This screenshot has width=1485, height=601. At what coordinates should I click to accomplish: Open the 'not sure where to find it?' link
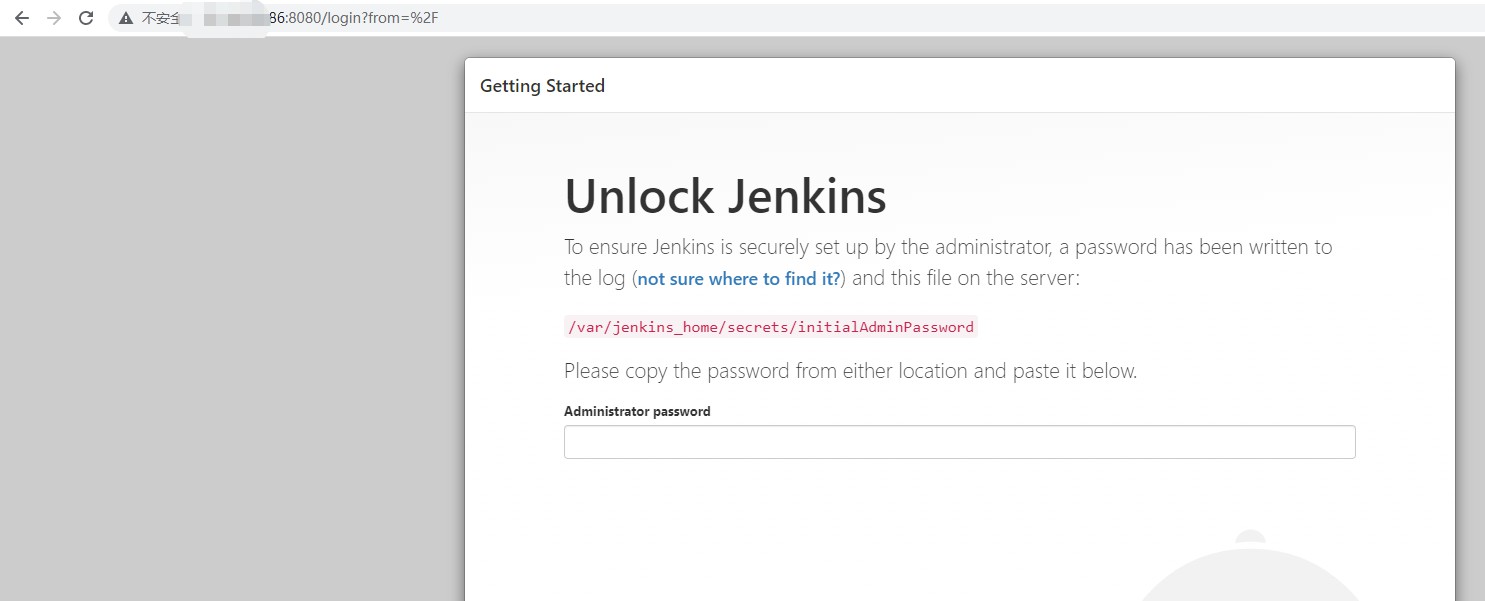tap(739, 279)
